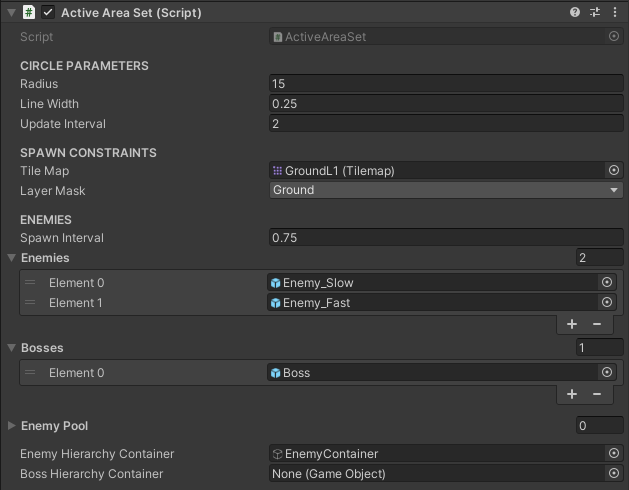Click Element 0 label in Bosses list

point(77,373)
